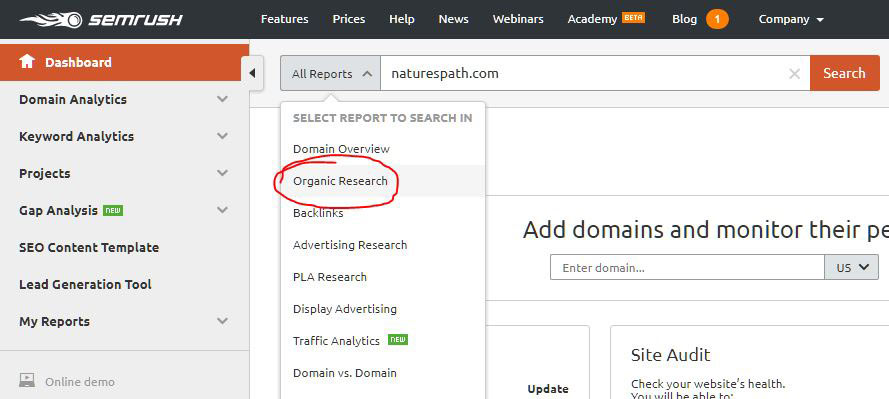
Task: Open Lead Generation Tool
Action: pyautogui.click(x=85, y=284)
